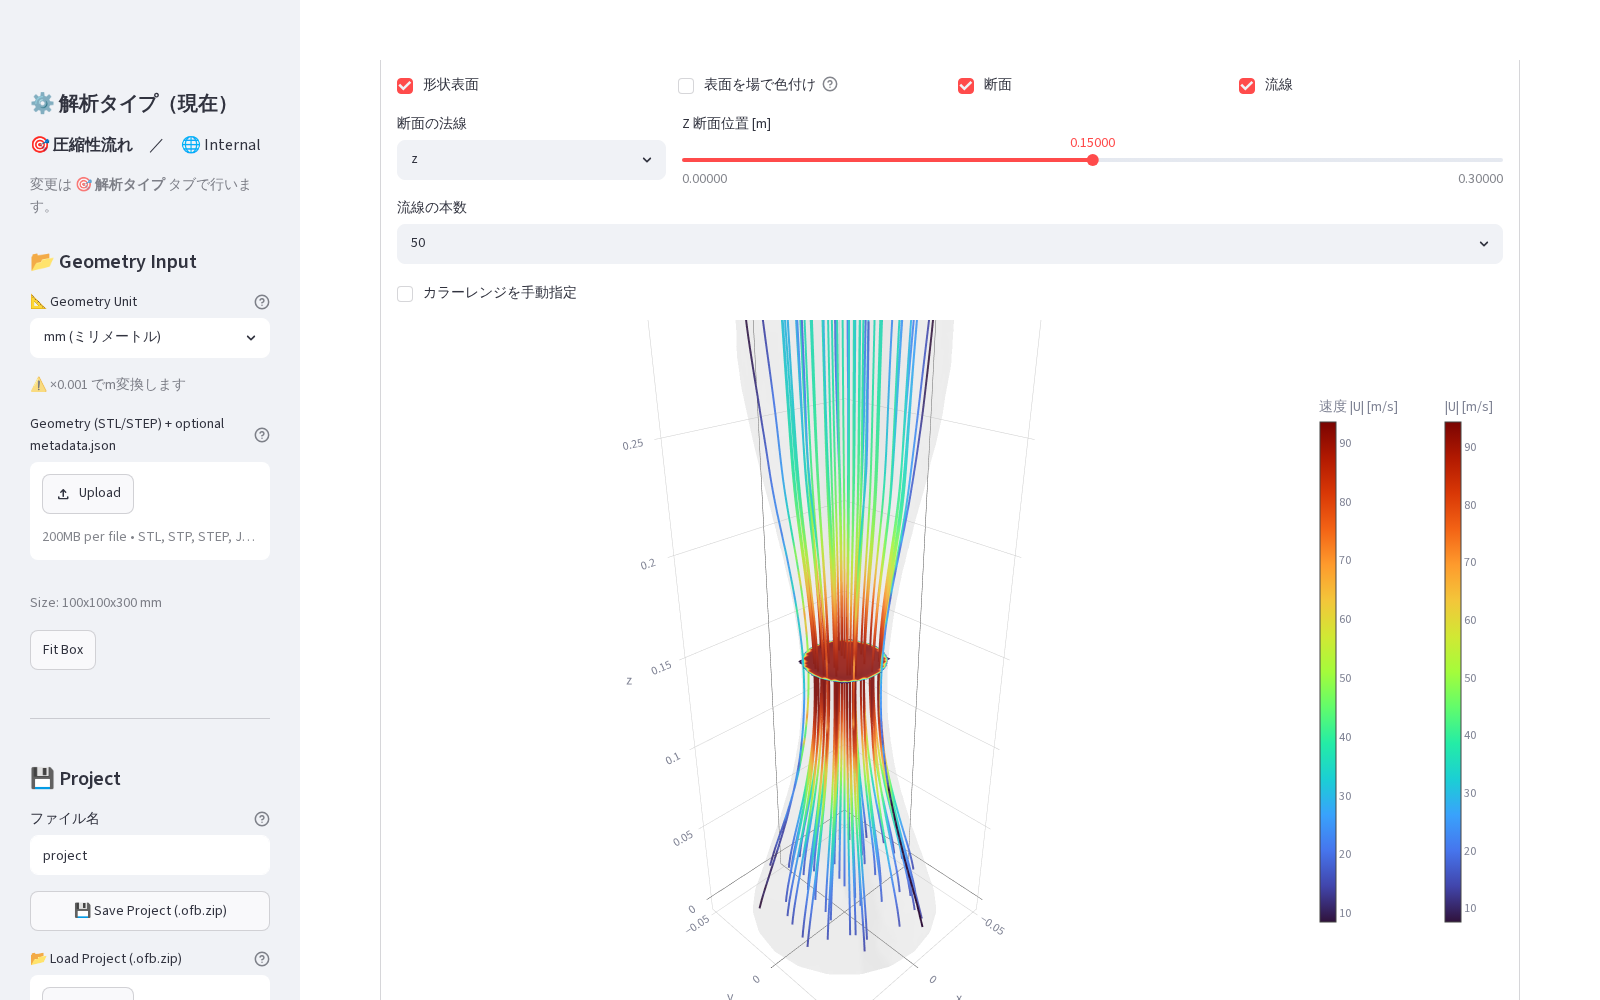
Task: Click the red cross-section disc in the 3D plot
Action: [844, 661]
